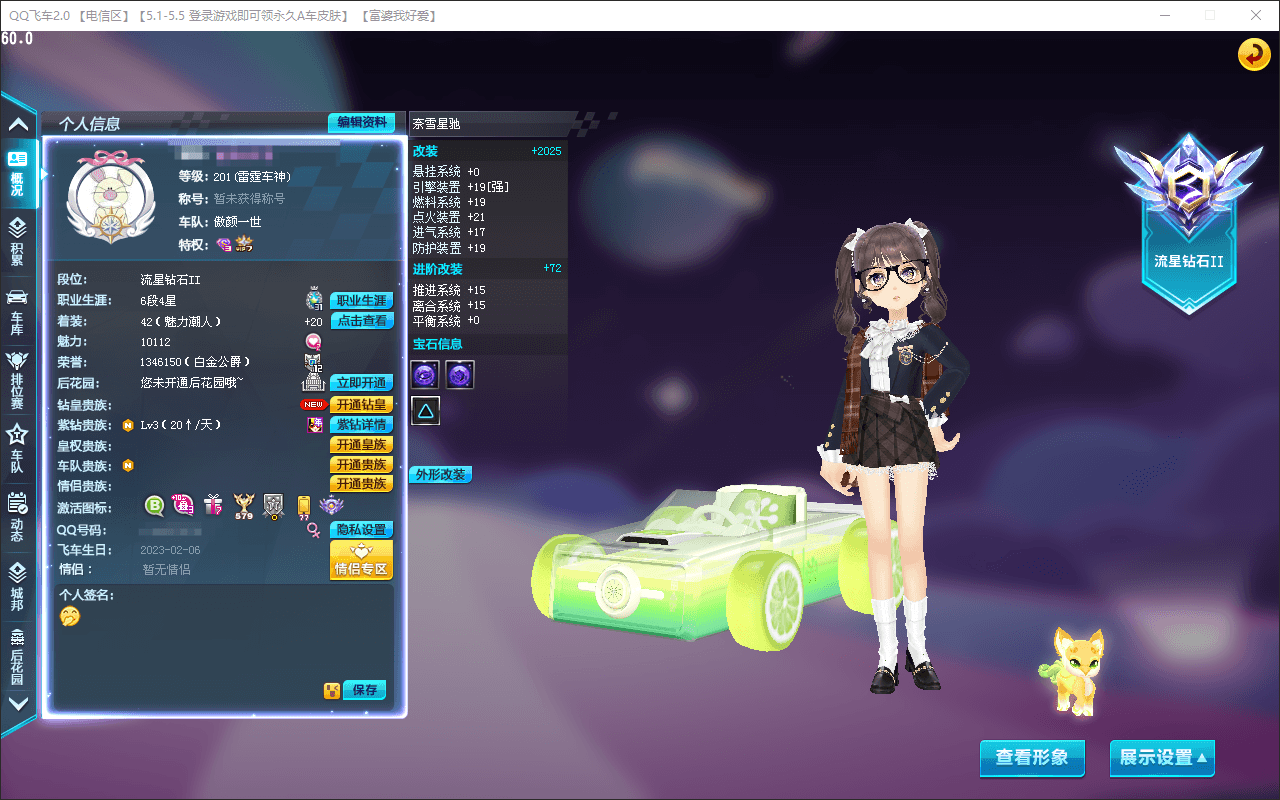This screenshot has width=1280, height=800.
Task: Click the 外形改装 appearance mod button
Action: (x=440, y=474)
